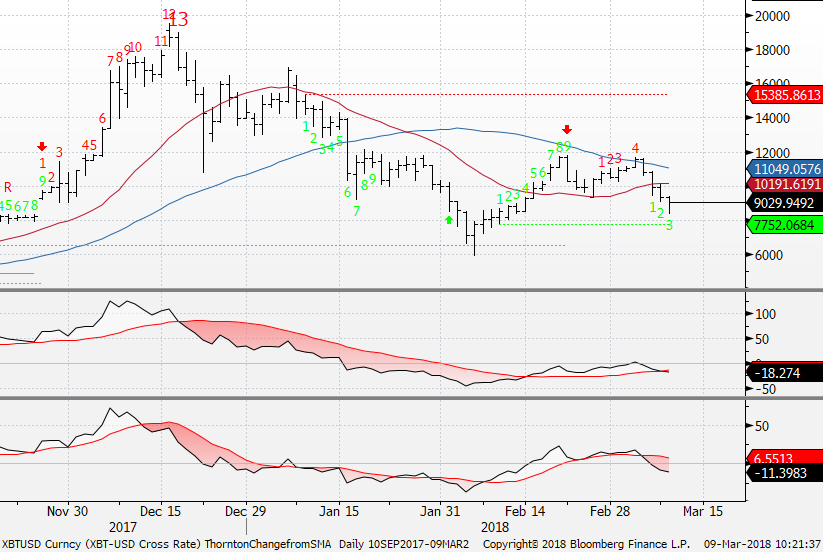Click the XBTUSD Curncy ticker text
This screenshot has height=552, width=823.
41,544
